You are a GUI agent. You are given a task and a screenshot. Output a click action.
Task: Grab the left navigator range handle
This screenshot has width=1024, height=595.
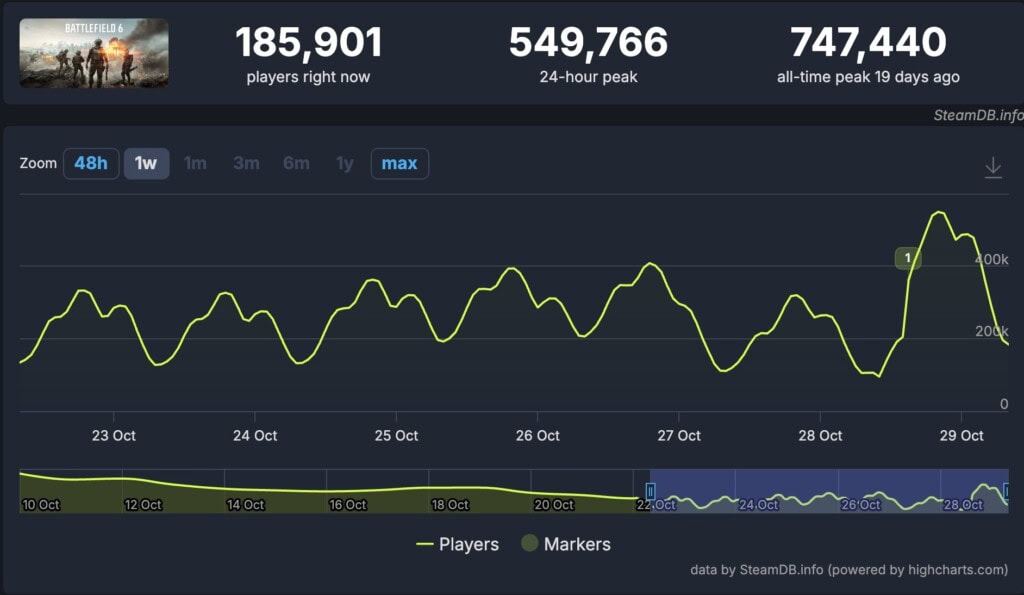(650, 491)
